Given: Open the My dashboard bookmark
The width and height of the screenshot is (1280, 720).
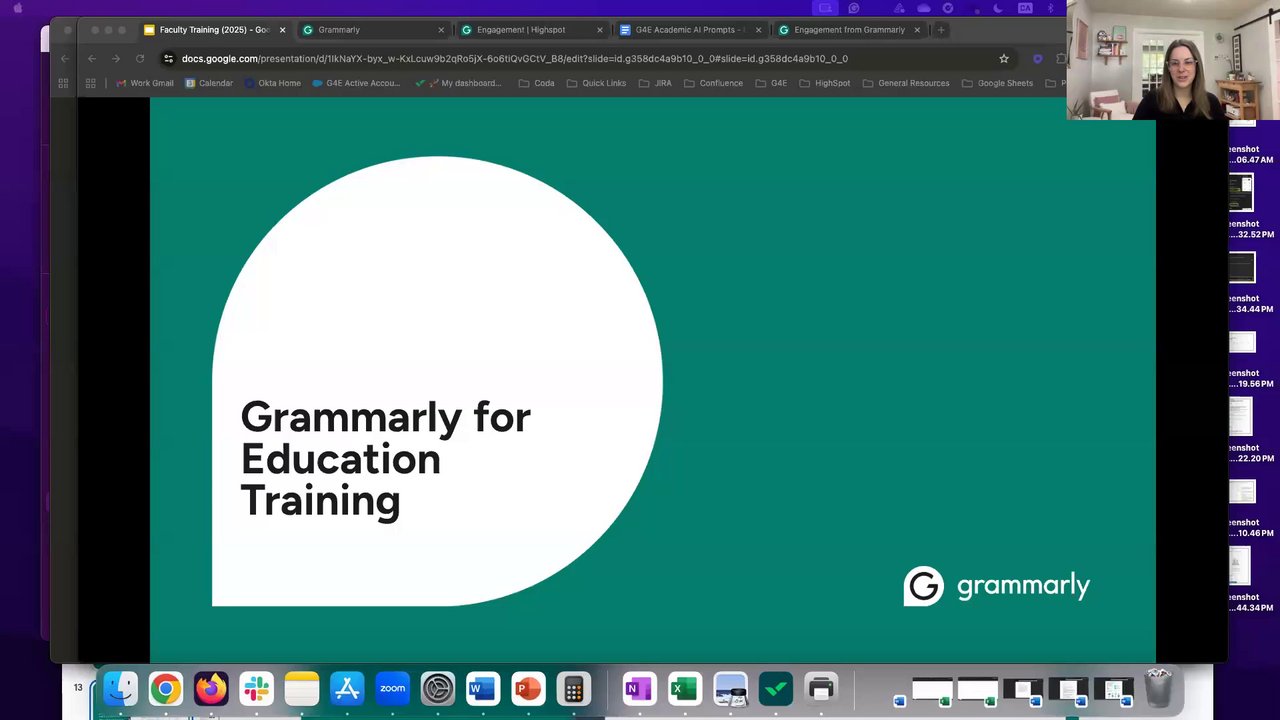Looking at the screenshot, I should [x=458, y=83].
